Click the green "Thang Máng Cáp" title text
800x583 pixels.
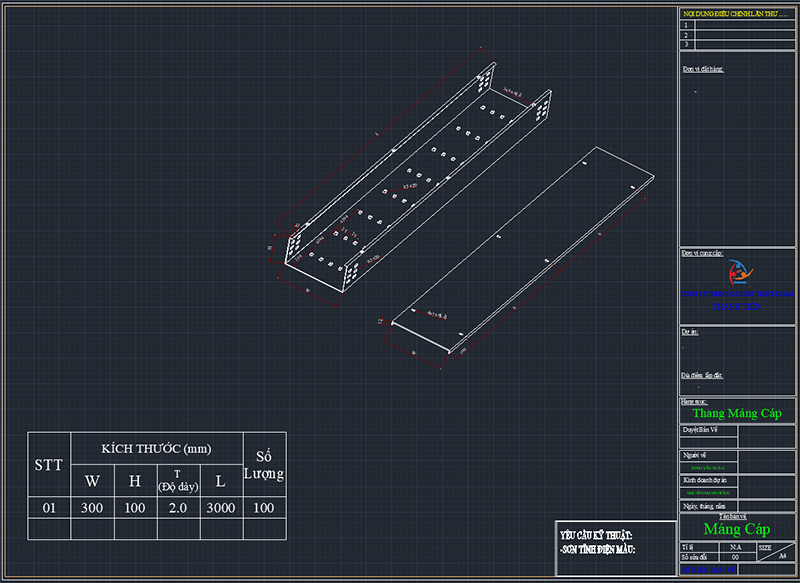click(x=736, y=413)
